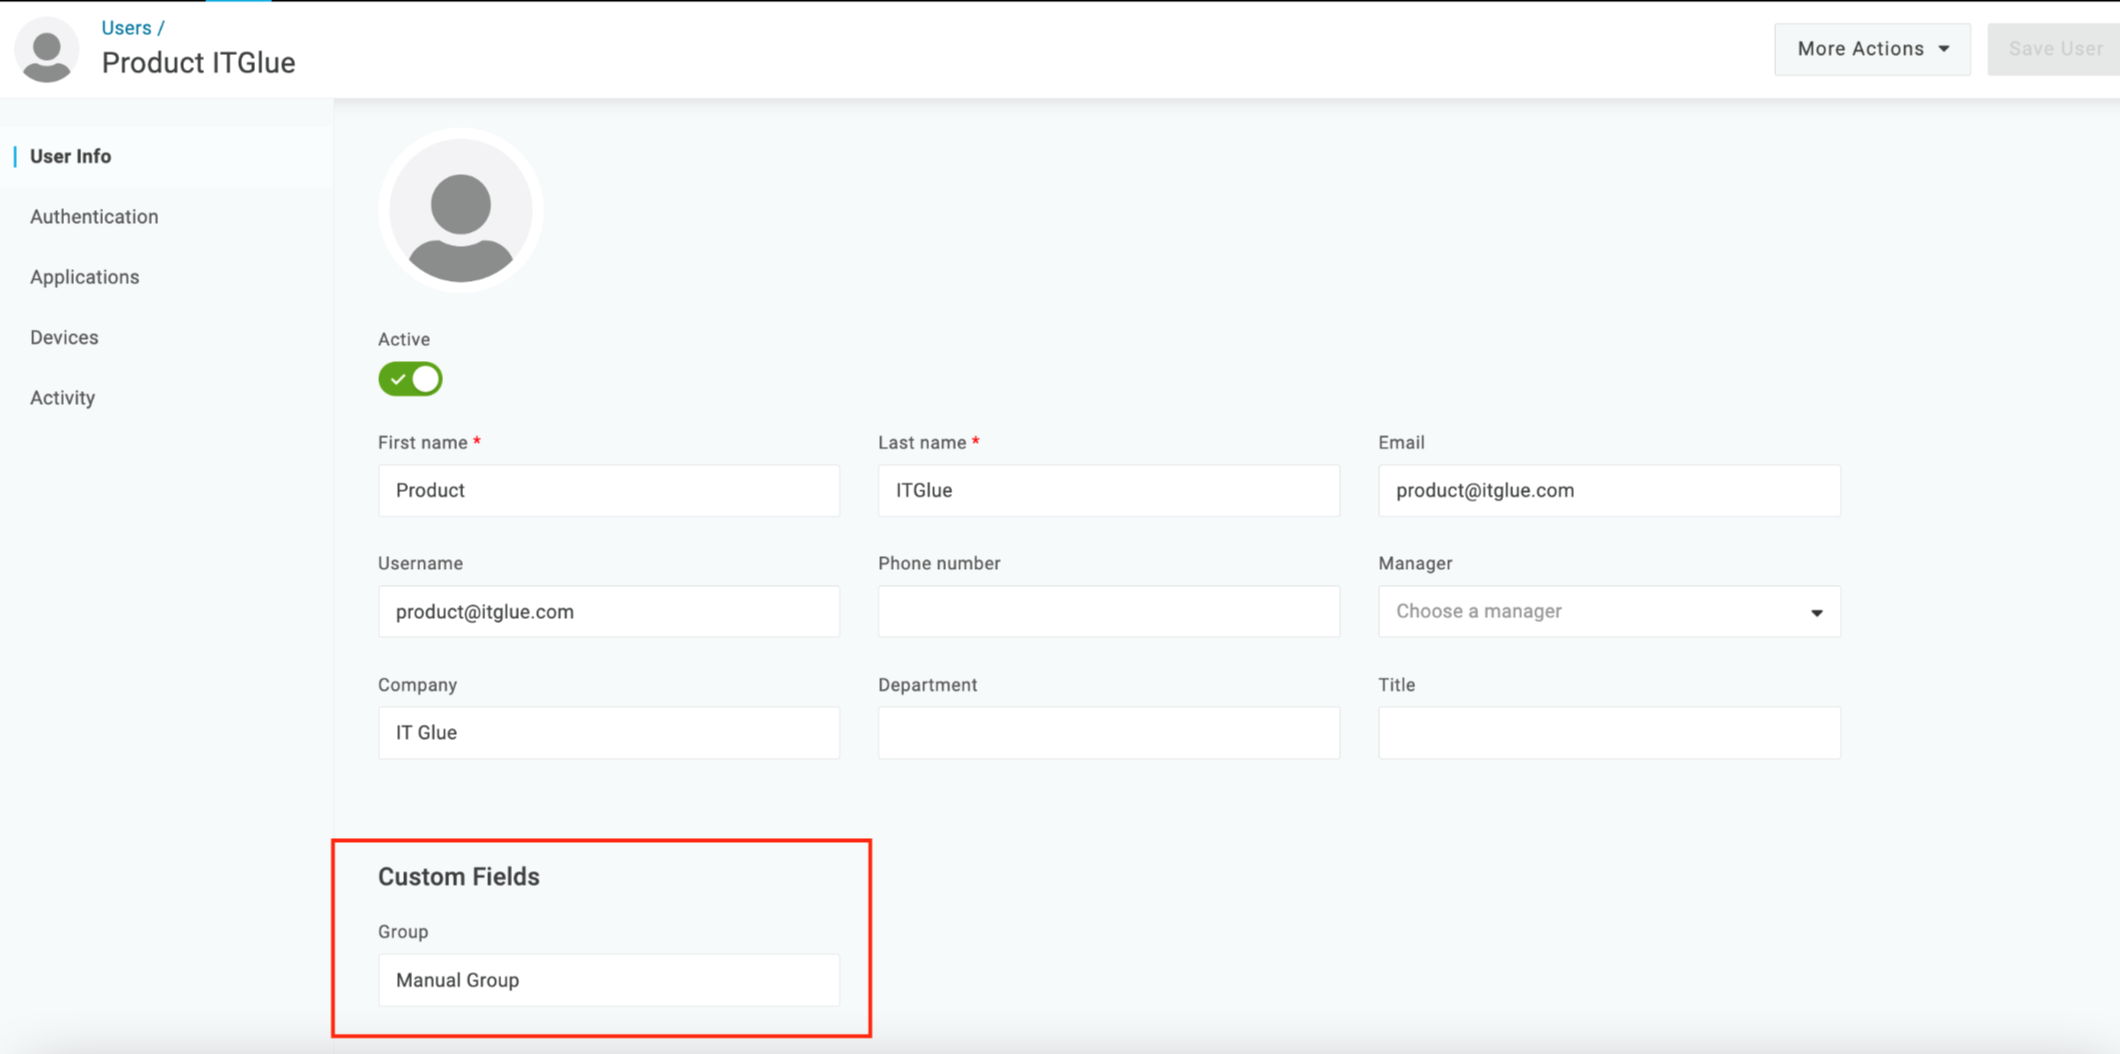View the Activity section
Screen dimensions: 2120x1054
63,398
